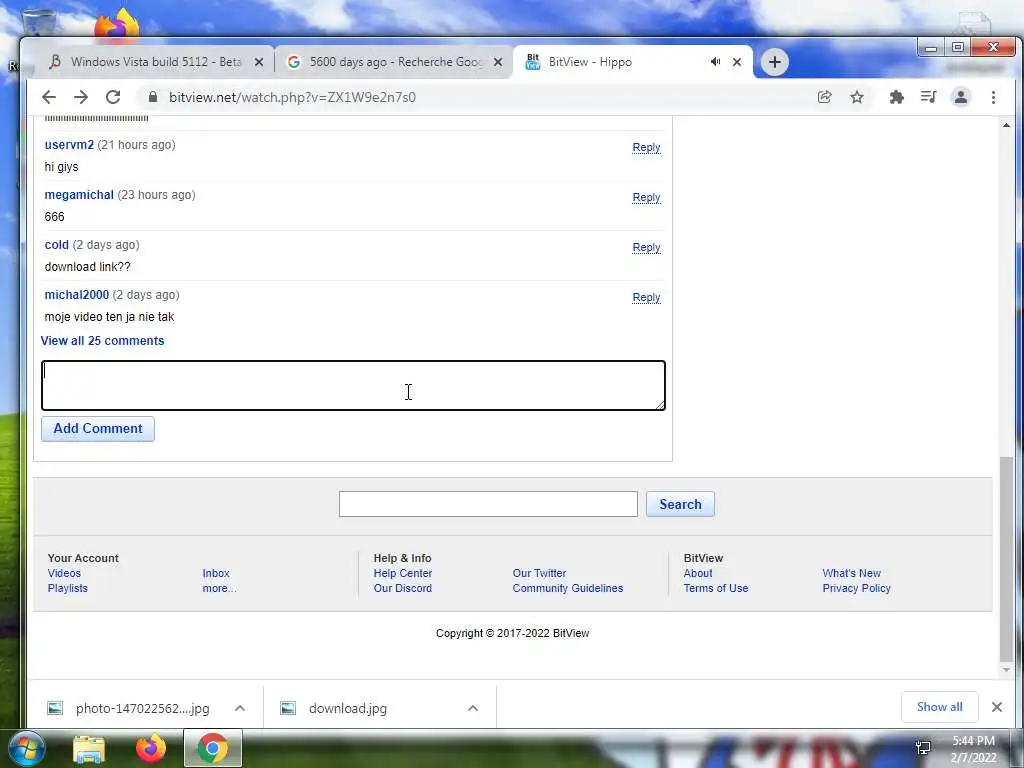Reply to michal2000's comment
This screenshot has height=768, width=1024.
tap(646, 297)
